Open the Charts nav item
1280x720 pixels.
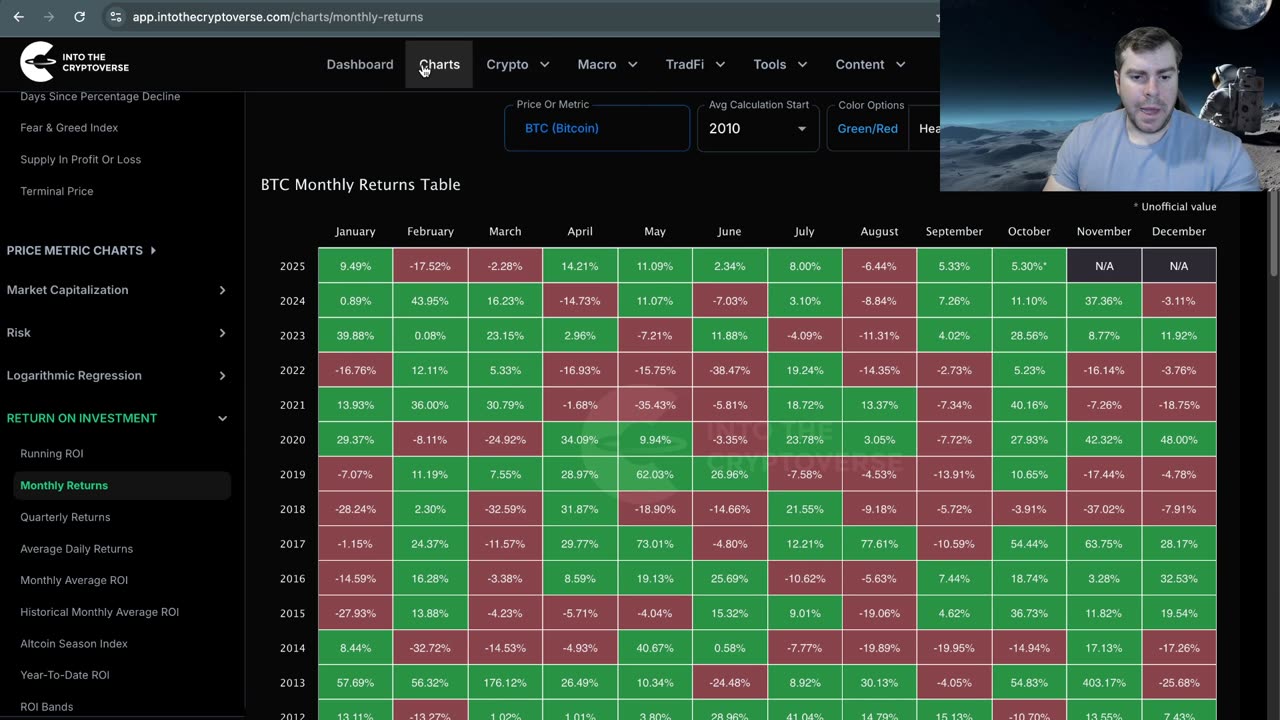pyautogui.click(x=439, y=64)
